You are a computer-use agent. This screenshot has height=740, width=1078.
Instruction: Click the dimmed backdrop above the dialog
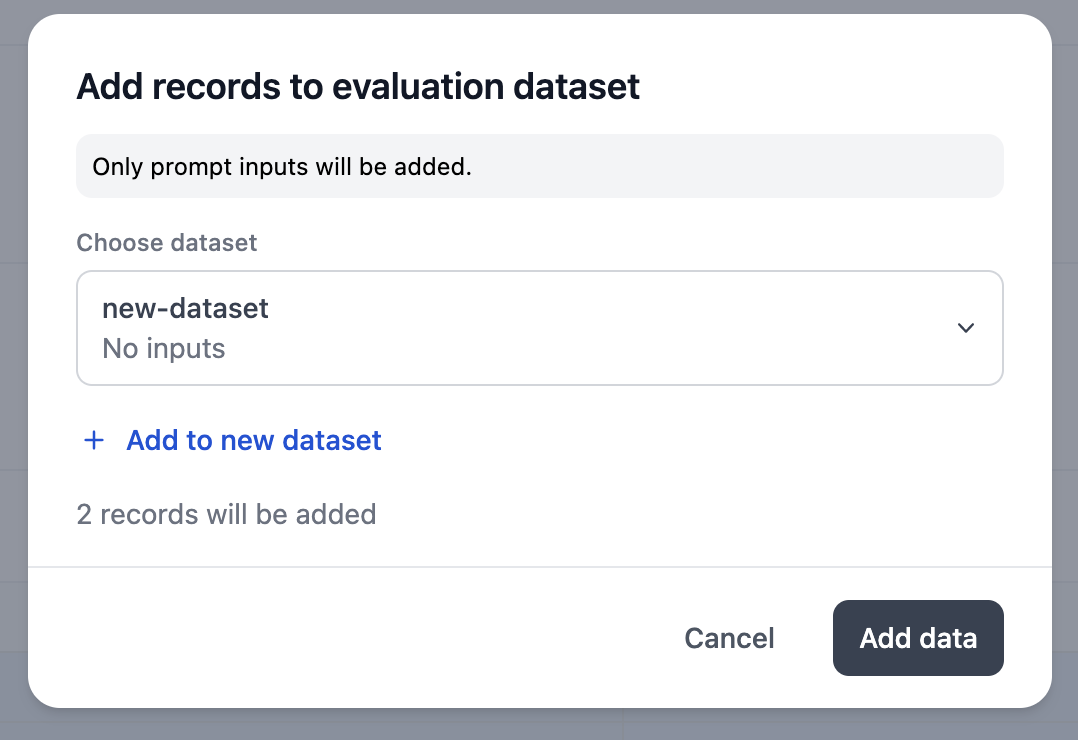tap(540, 6)
